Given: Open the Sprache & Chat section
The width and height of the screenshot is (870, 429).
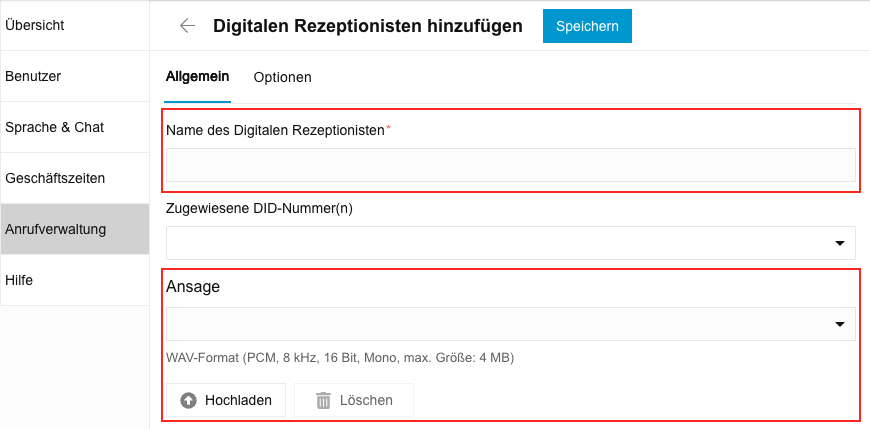Looking at the screenshot, I should (55, 127).
